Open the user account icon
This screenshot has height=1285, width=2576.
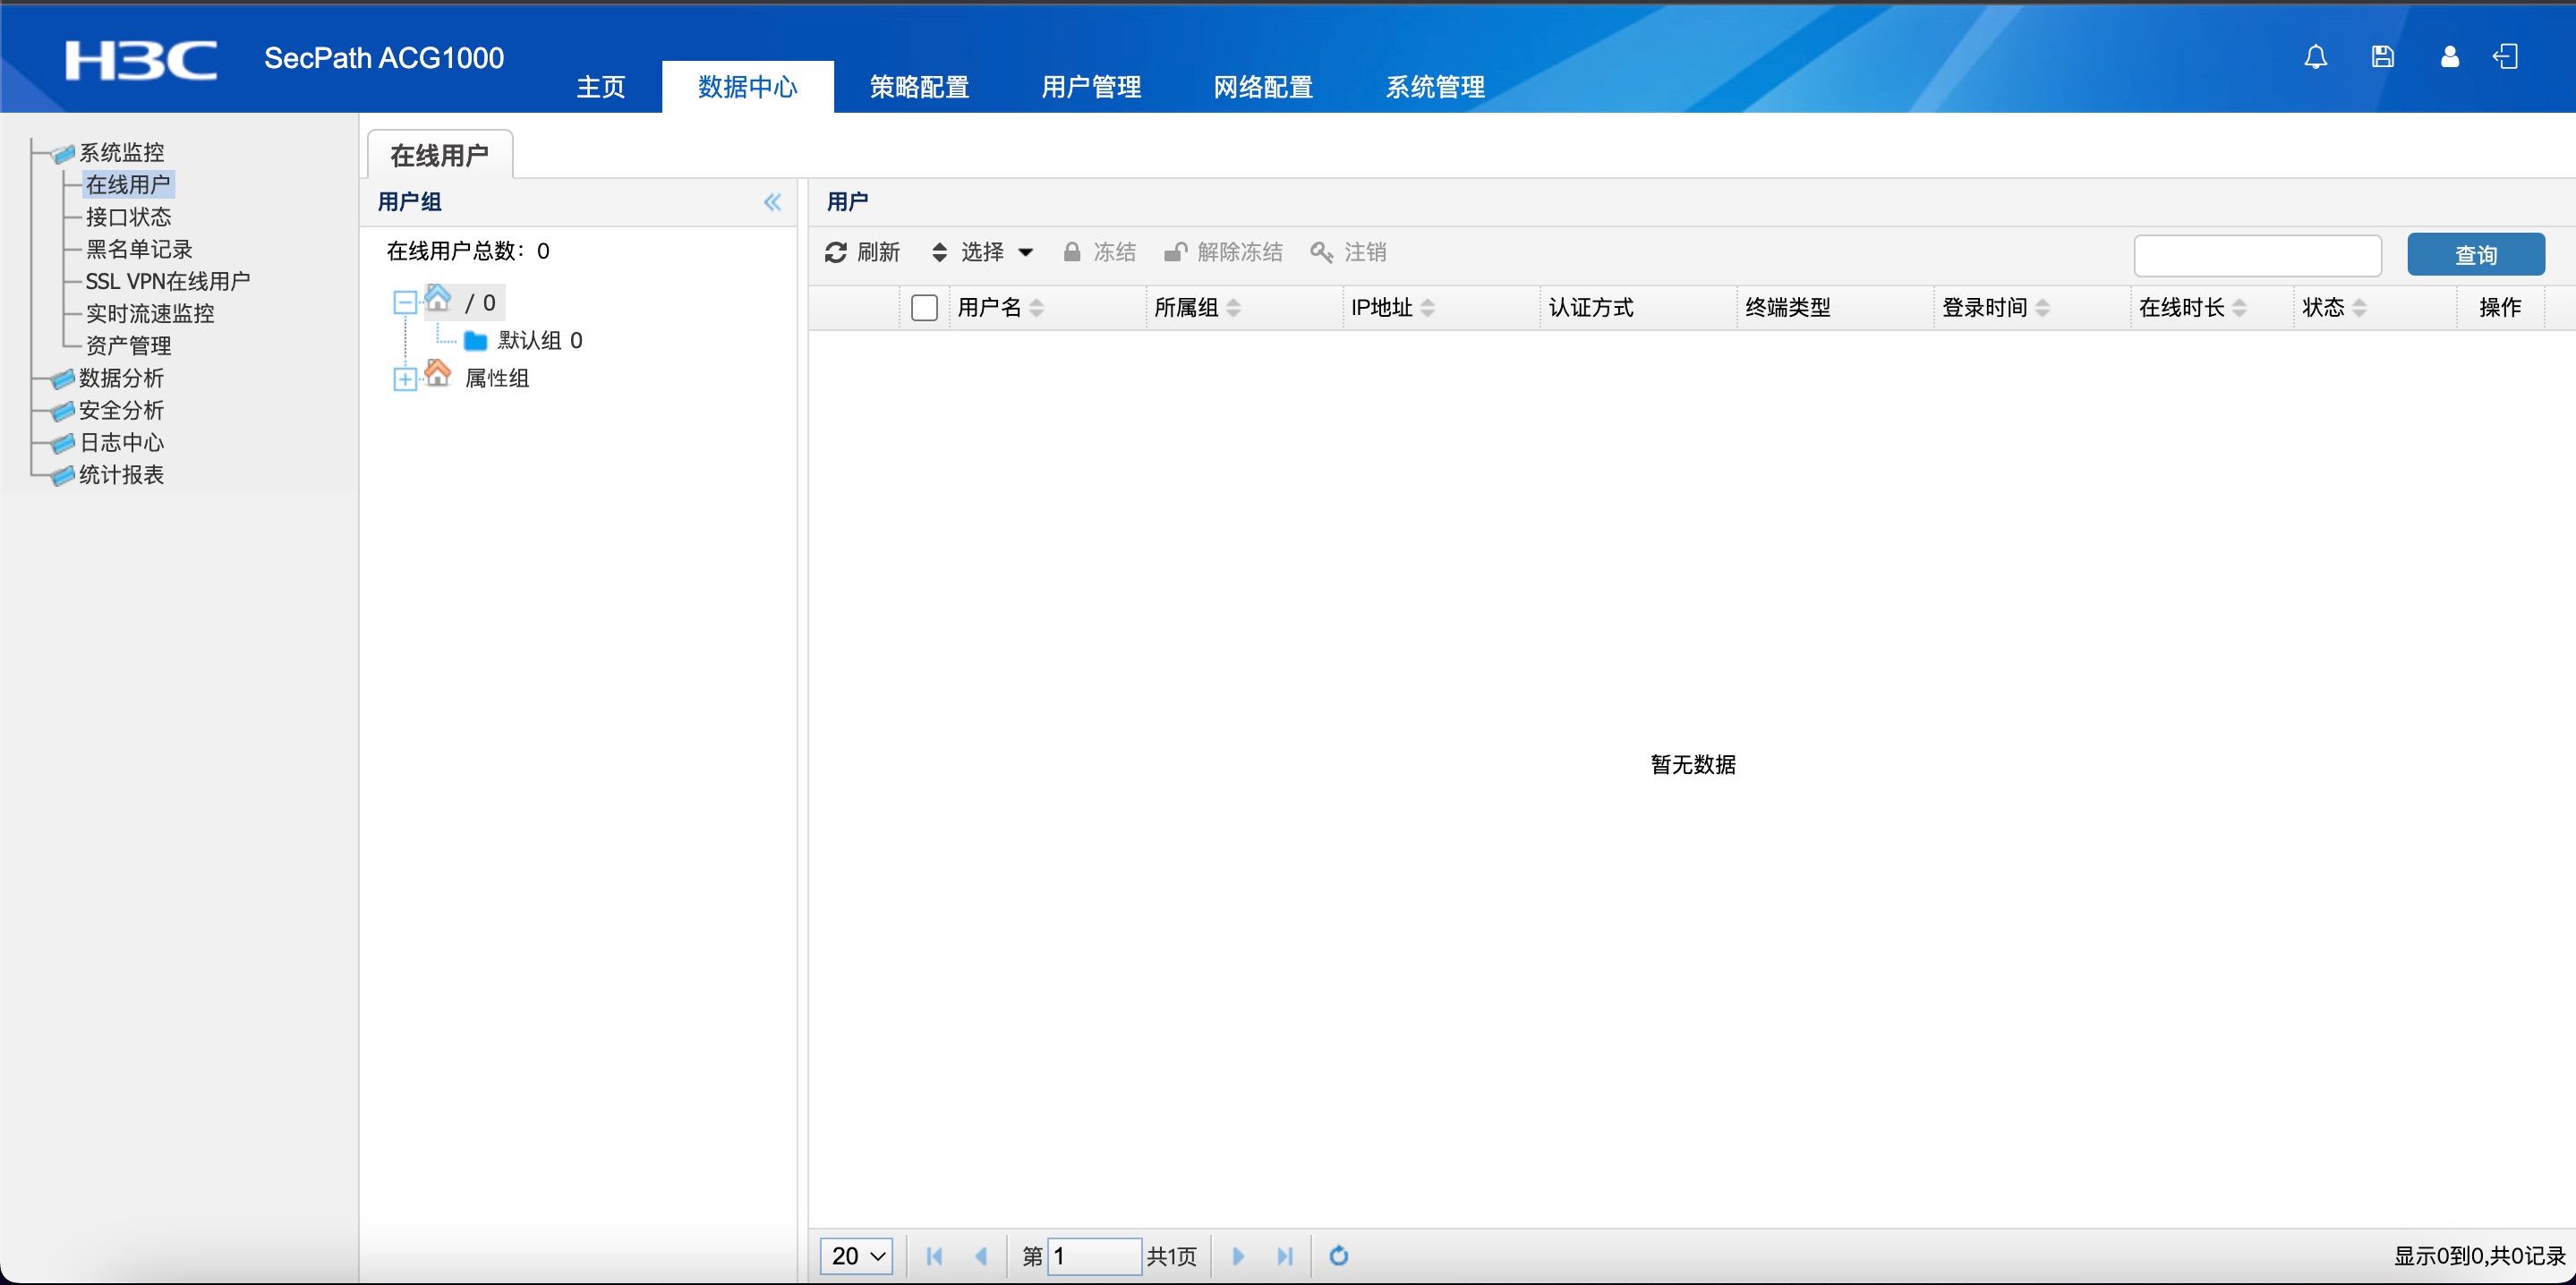point(2449,57)
